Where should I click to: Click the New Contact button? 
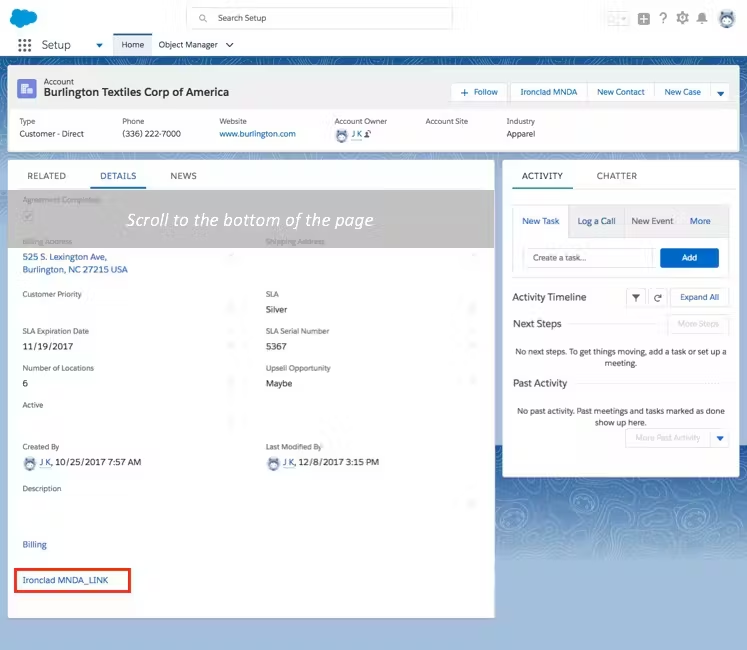pyautogui.click(x=620, y=92)
